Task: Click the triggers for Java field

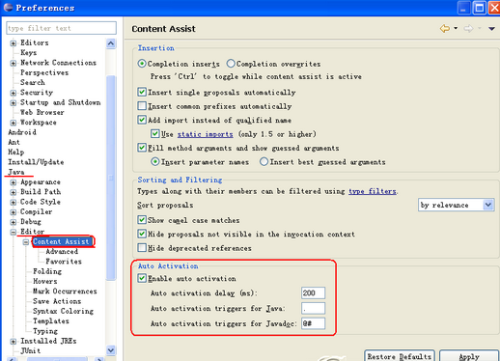Action: tap(313, 308)
